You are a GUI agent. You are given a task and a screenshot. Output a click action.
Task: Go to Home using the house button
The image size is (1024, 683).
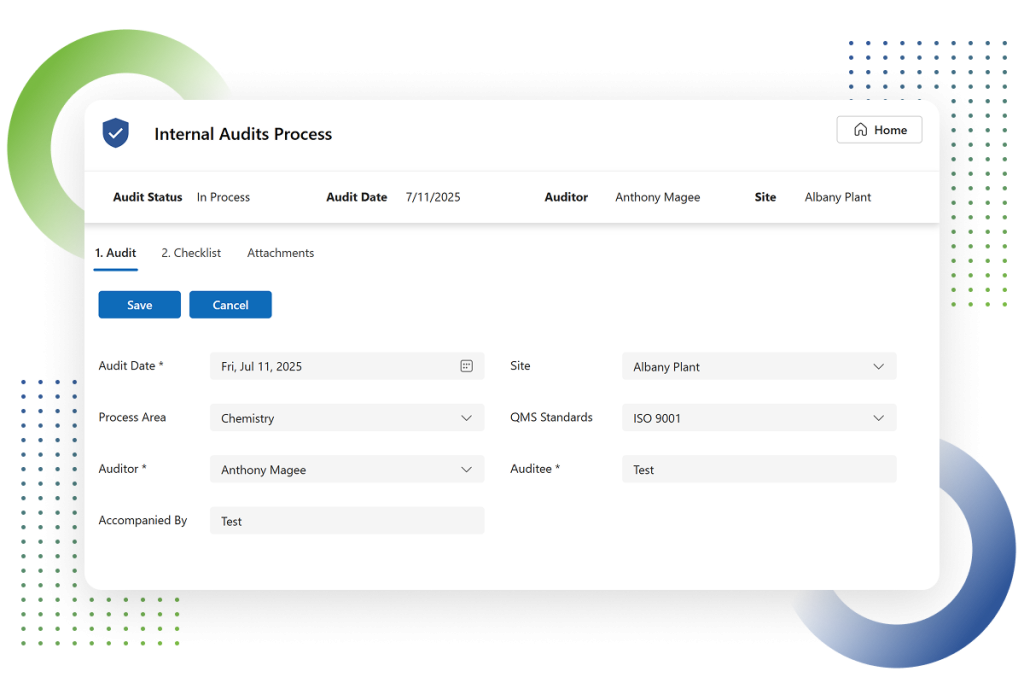[879, 130]
